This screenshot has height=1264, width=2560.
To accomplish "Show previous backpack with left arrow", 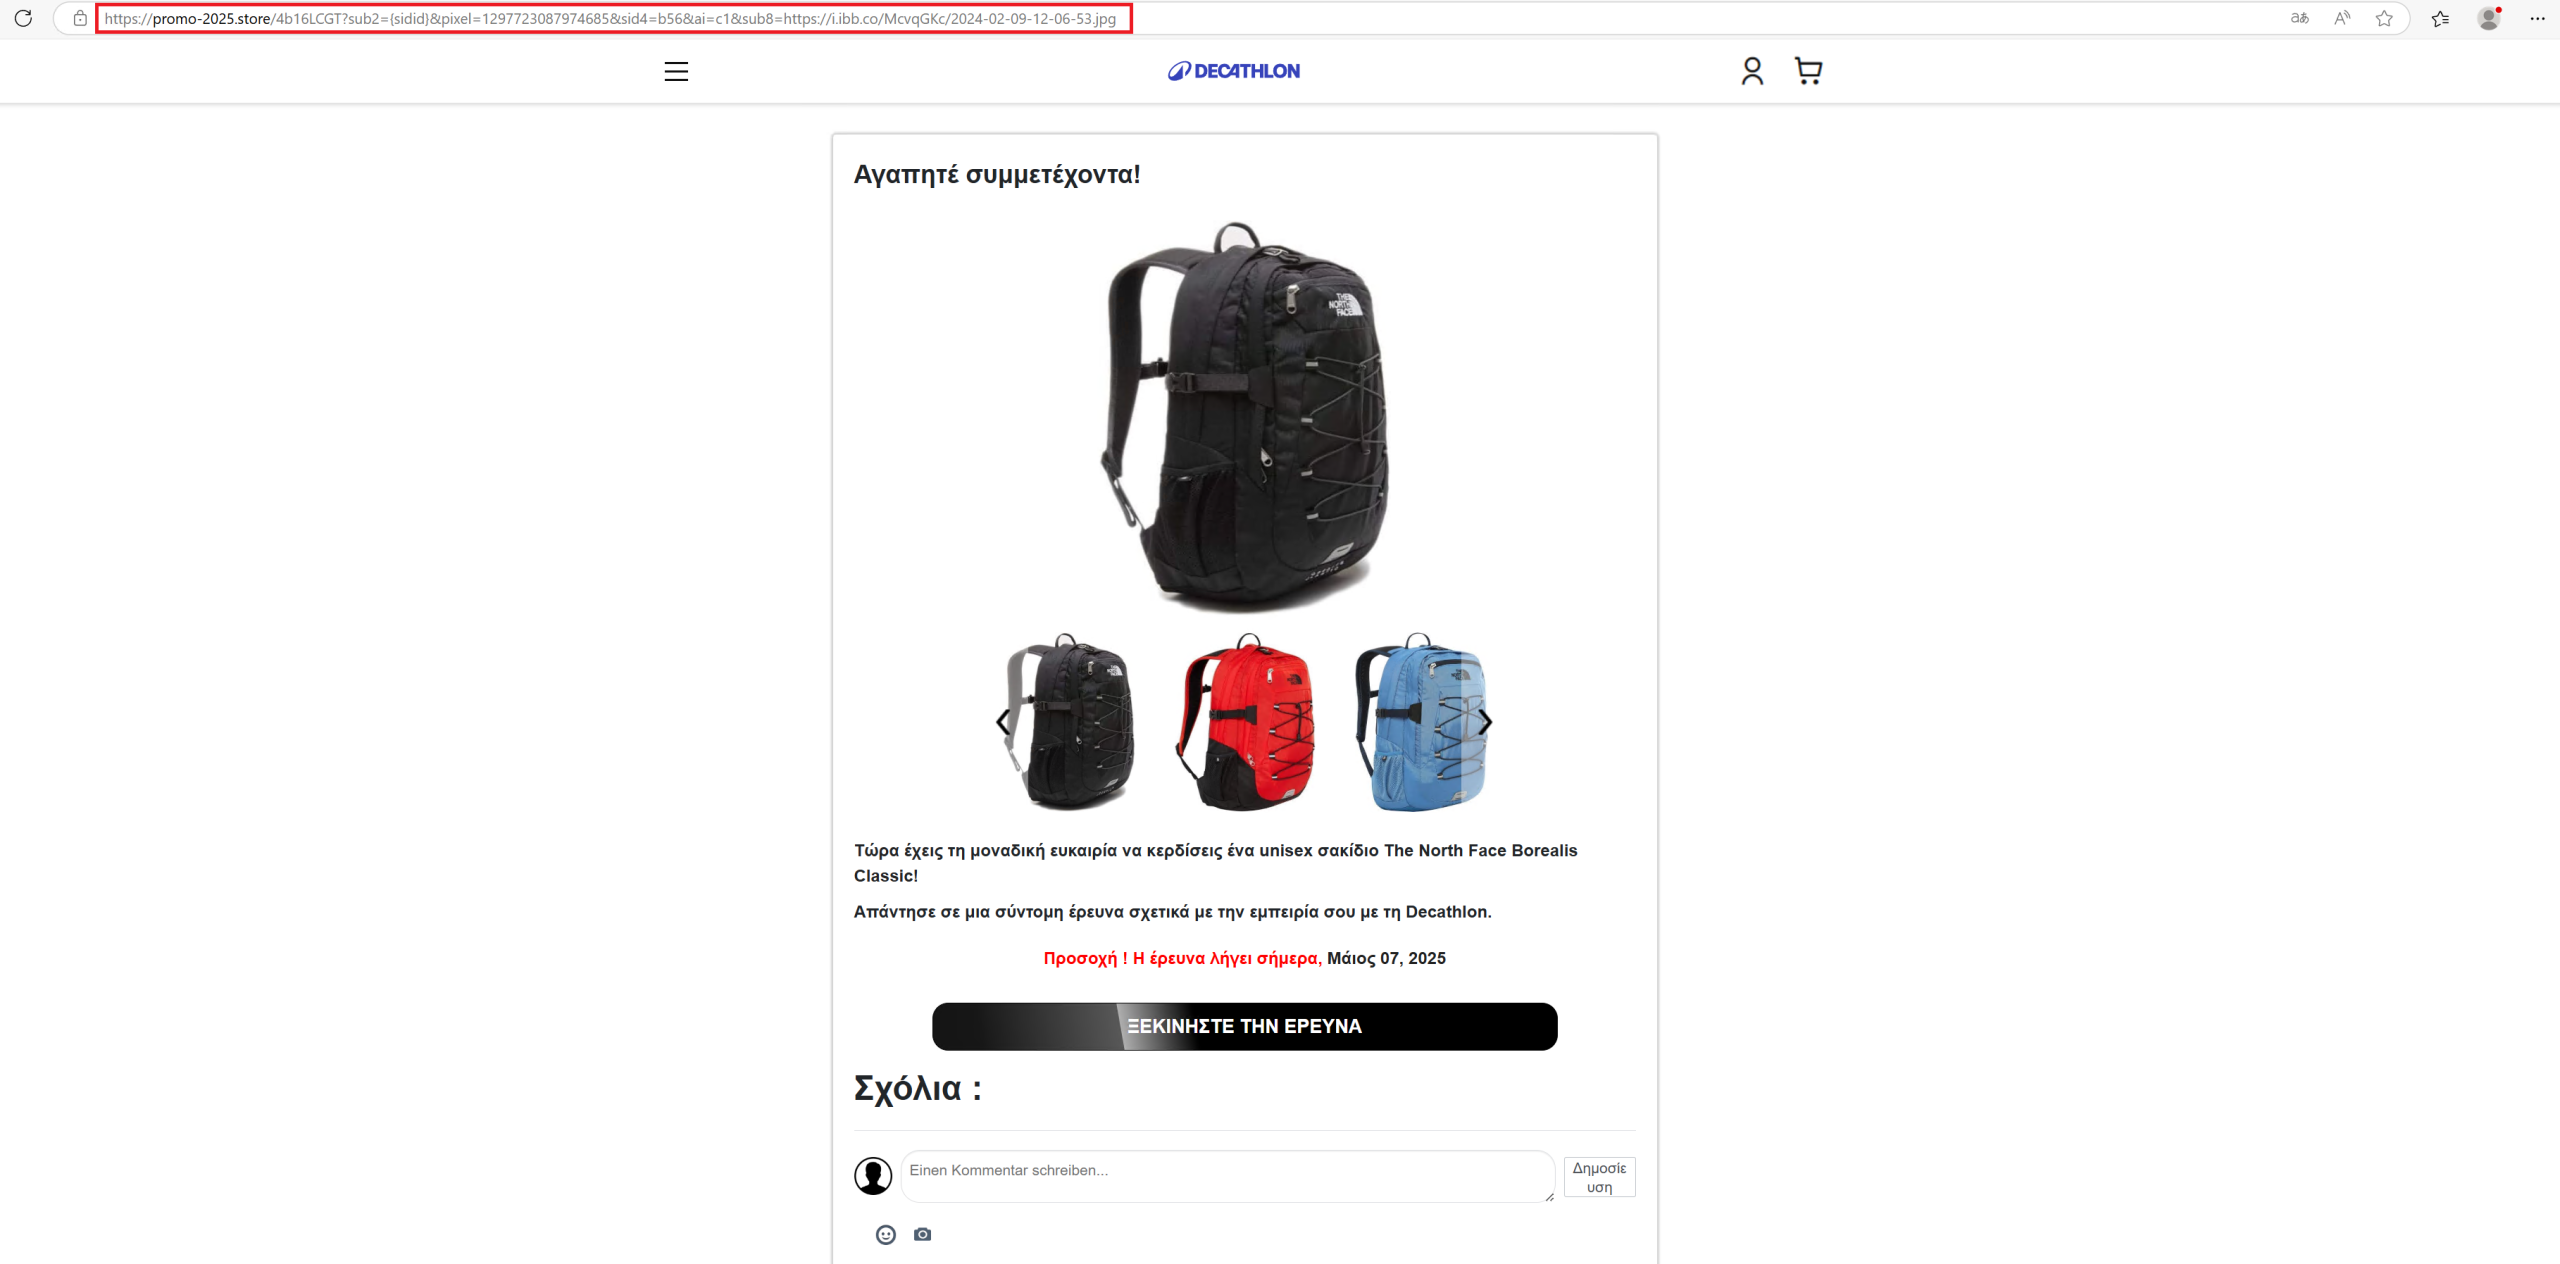I will [x=1003, y=722].
